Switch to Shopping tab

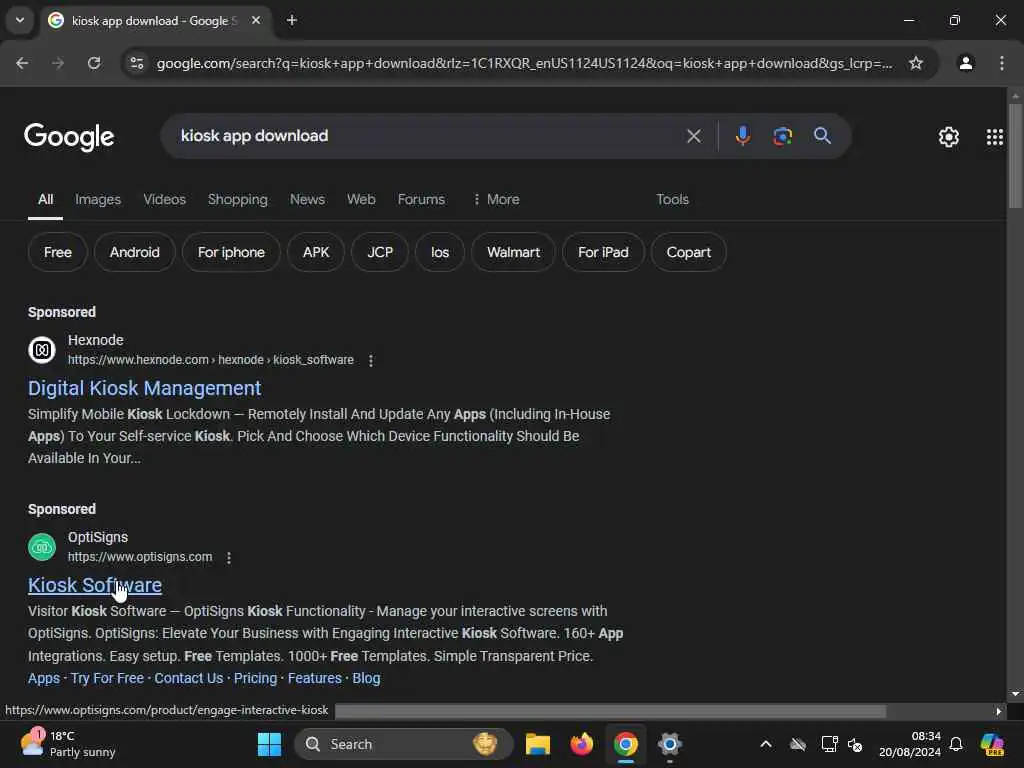pyautogui.click(x=238, y=200)
